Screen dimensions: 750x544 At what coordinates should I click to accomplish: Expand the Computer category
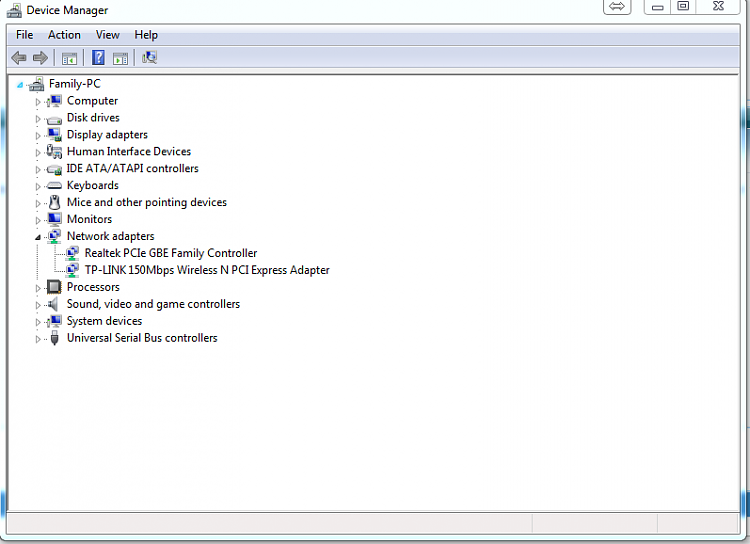point(38,102)
